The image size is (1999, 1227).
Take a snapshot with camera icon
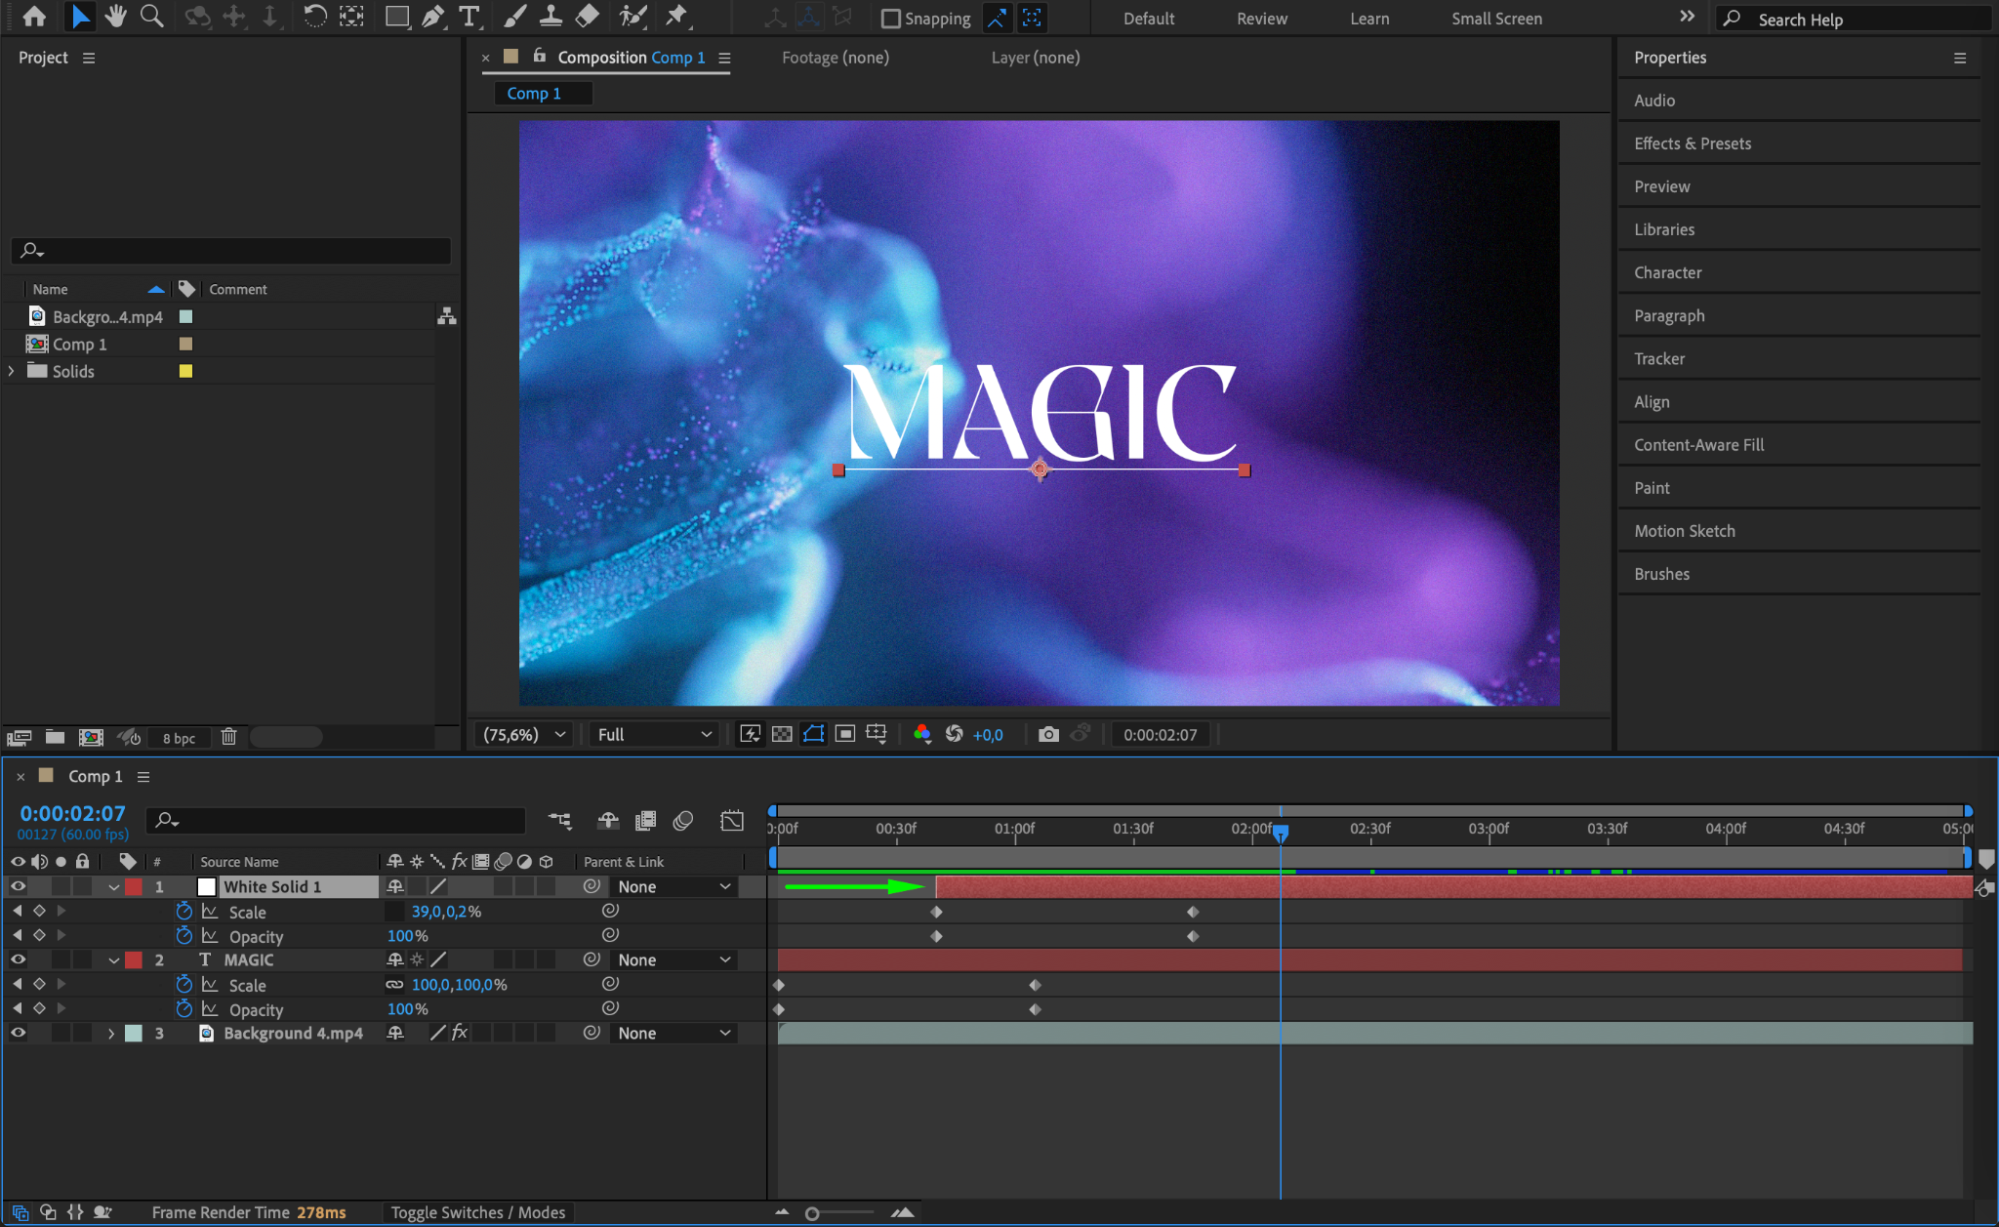click(x=1048, y=735)
